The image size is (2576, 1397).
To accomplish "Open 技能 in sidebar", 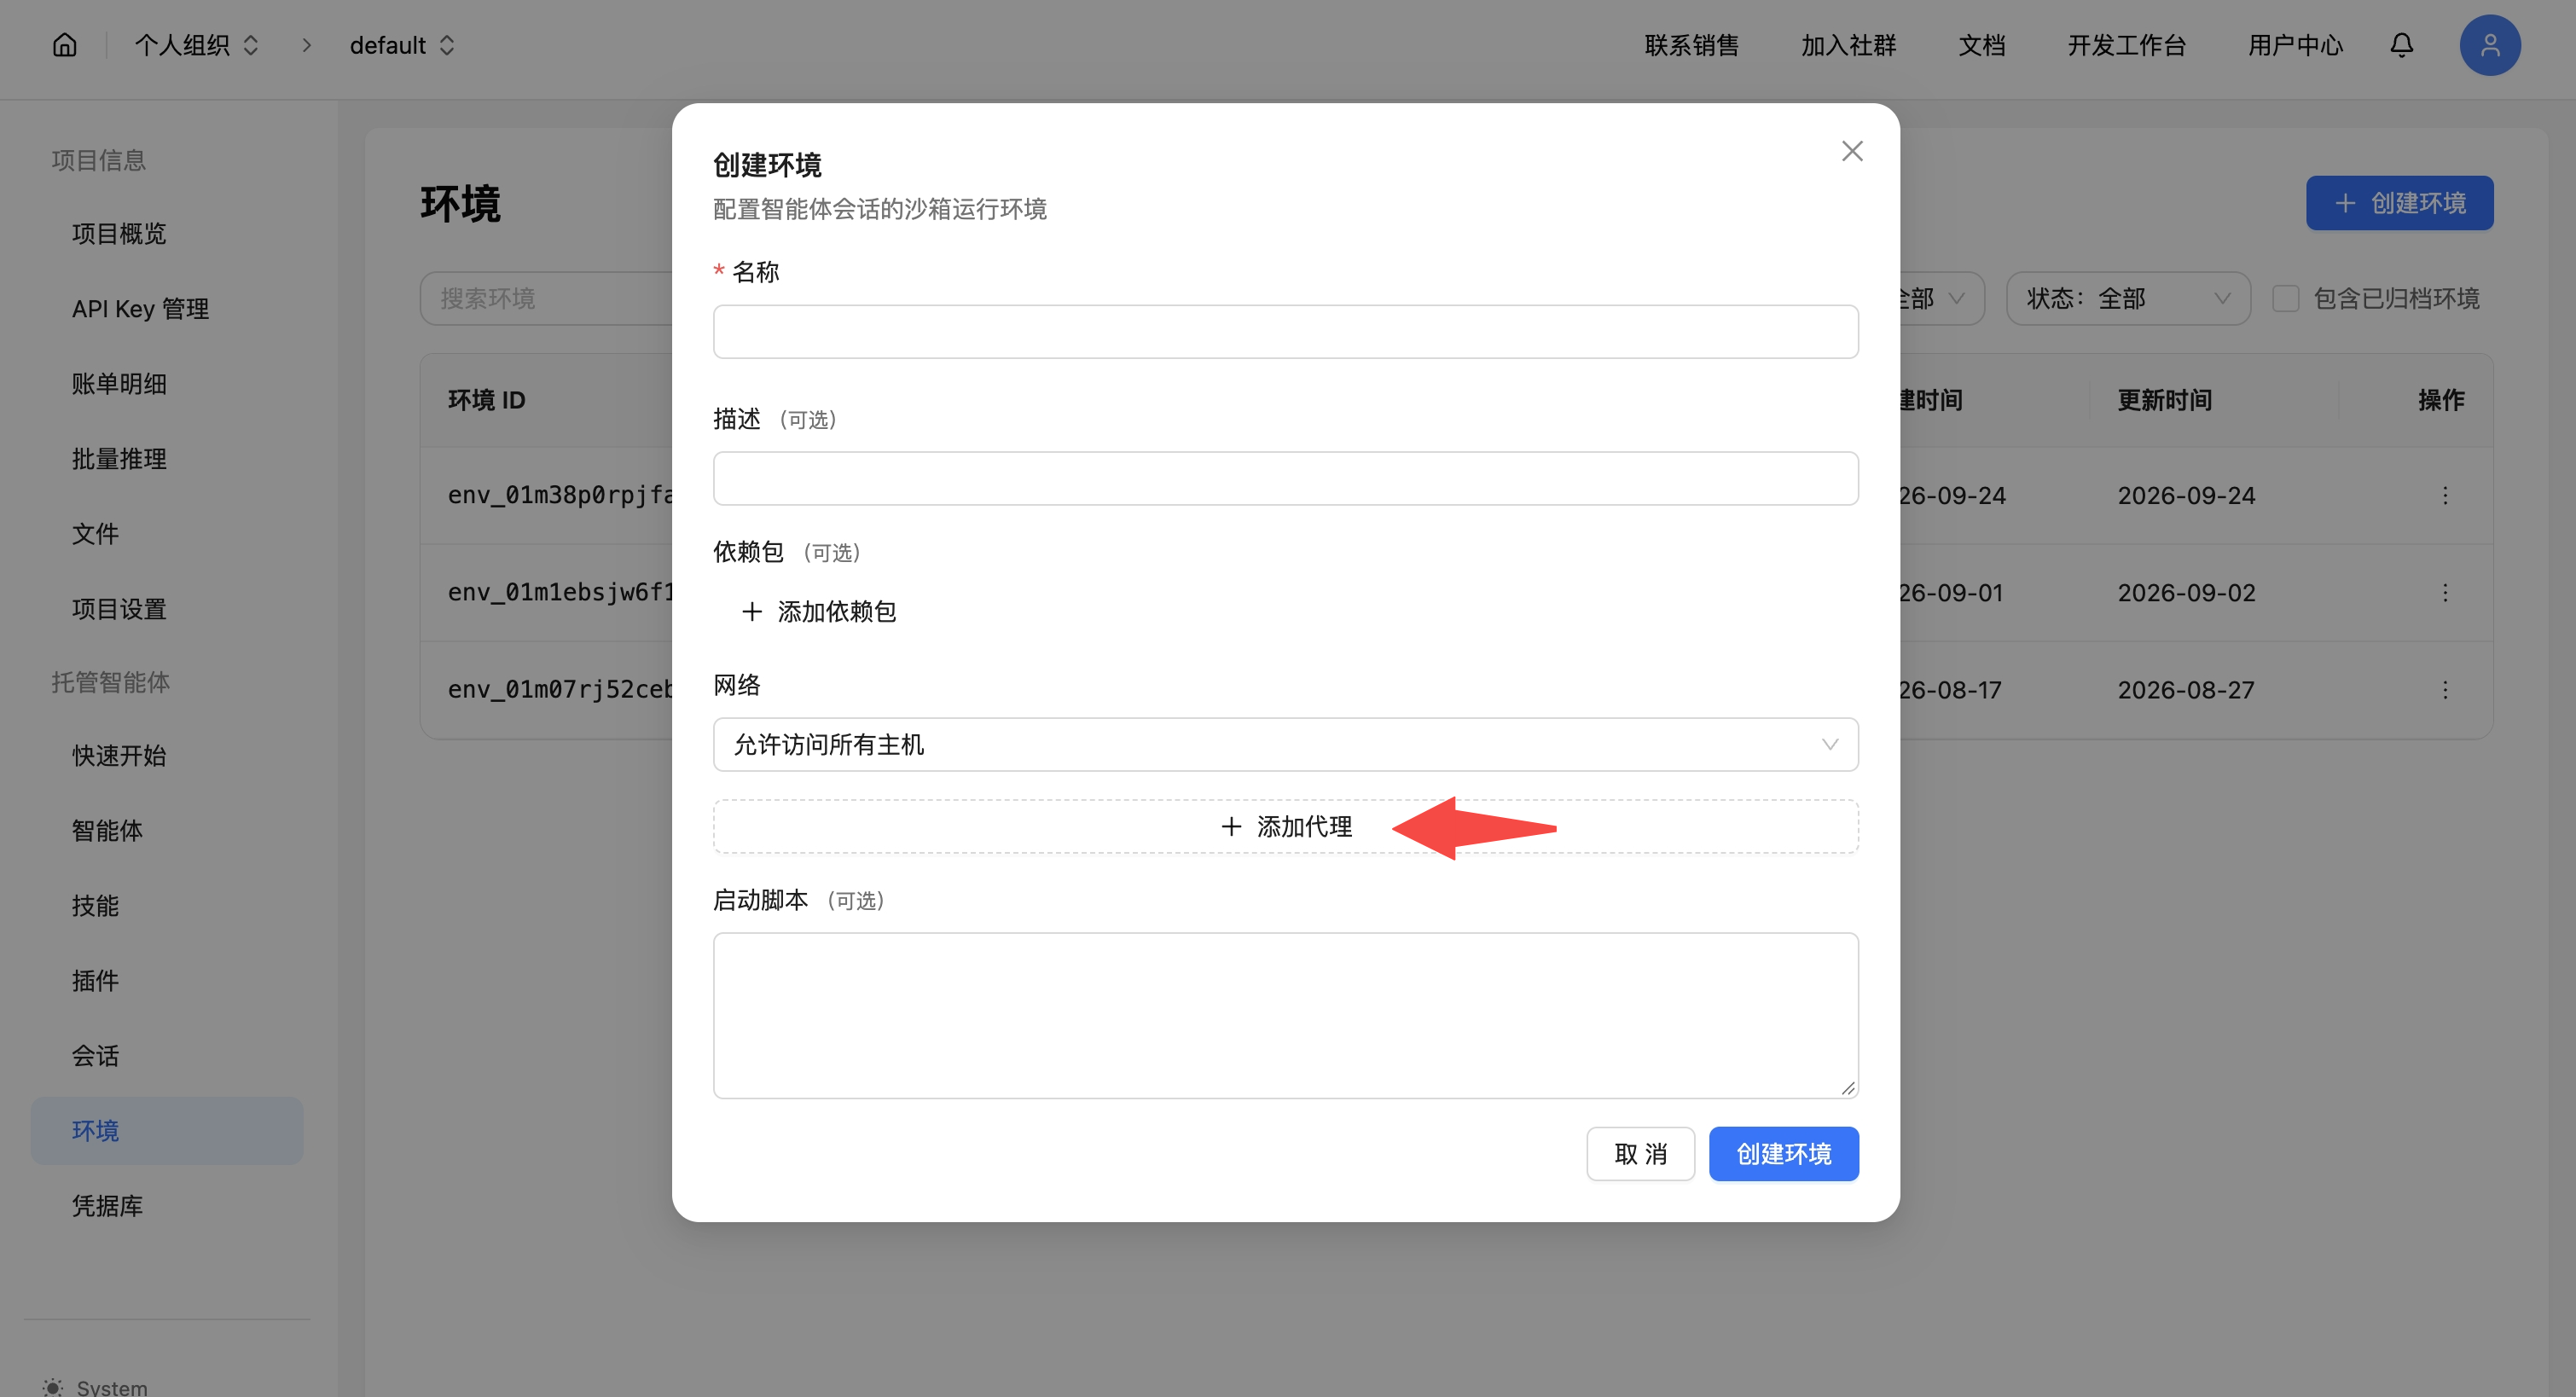I will coord(95,906).
